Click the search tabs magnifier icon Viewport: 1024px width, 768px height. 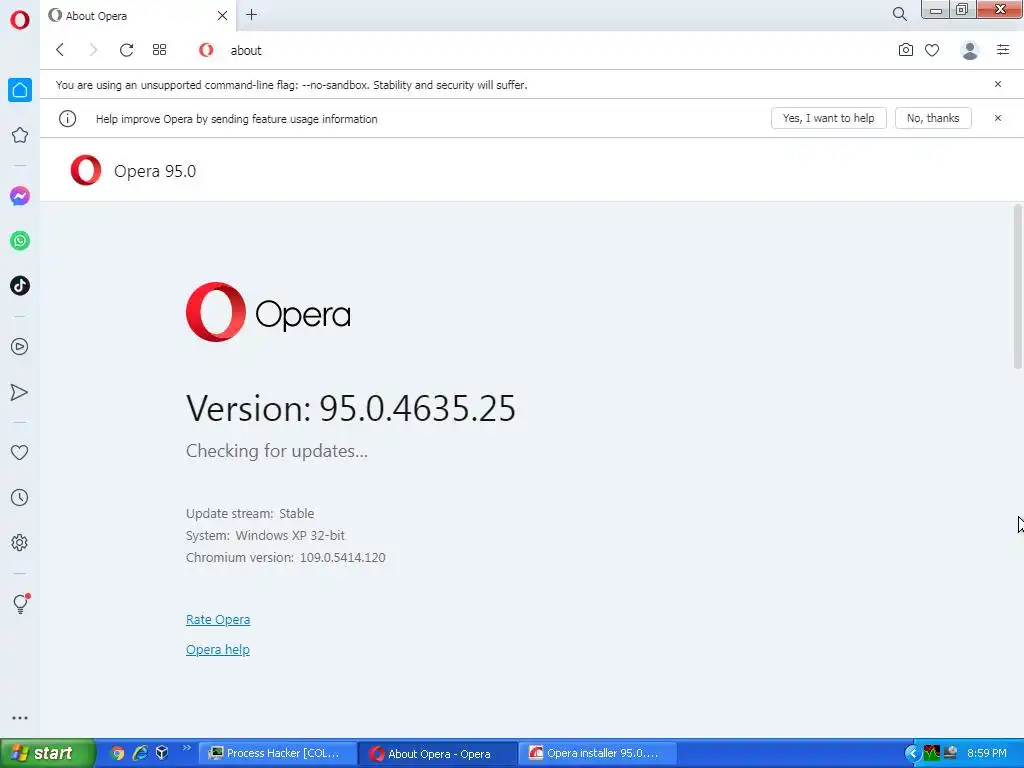tap(899, 14)
